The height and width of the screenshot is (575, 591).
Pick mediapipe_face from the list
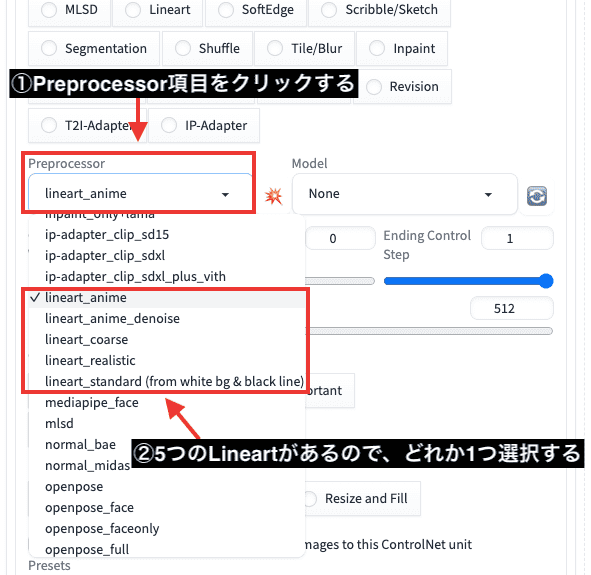[x=92, y=403]
